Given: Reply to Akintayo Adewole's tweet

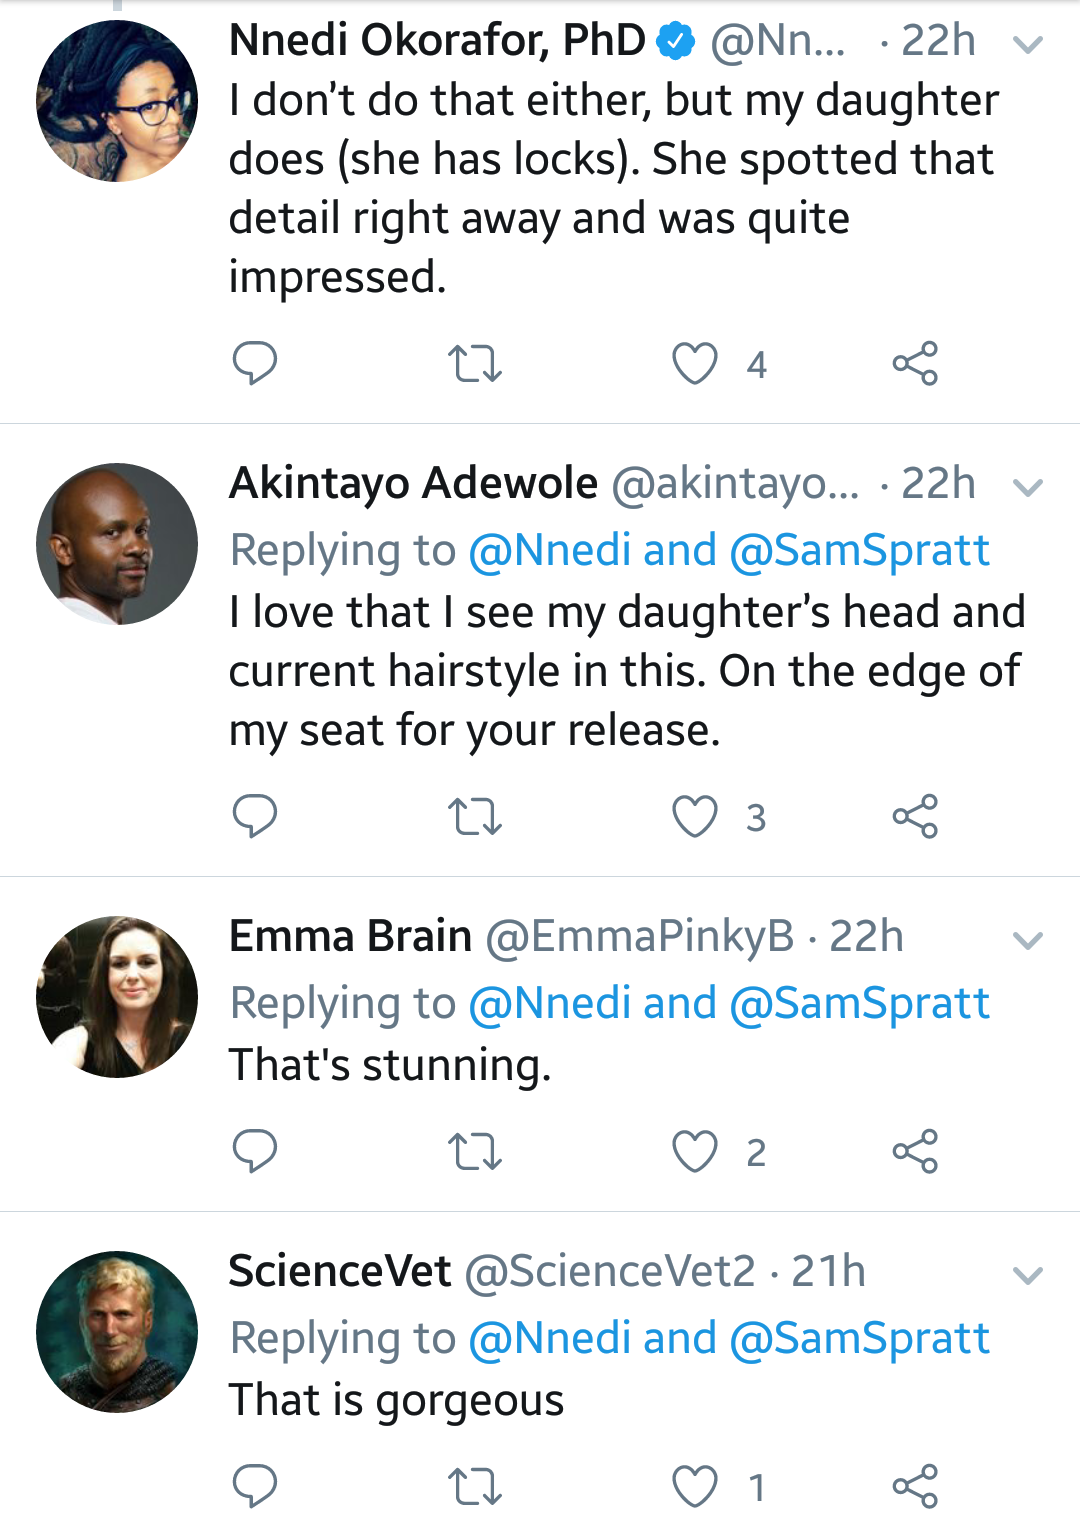Looking at the screenshot, I should click(254, 816).
